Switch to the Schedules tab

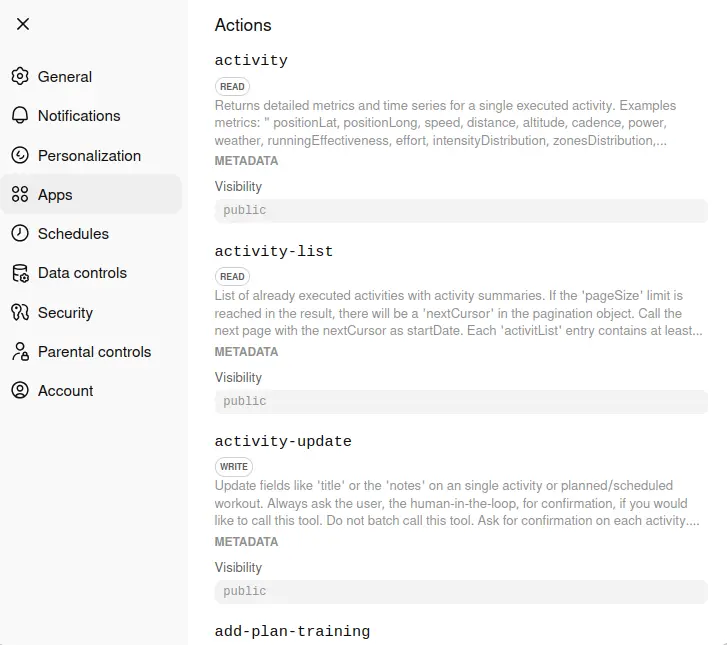(x=73, y=234)
